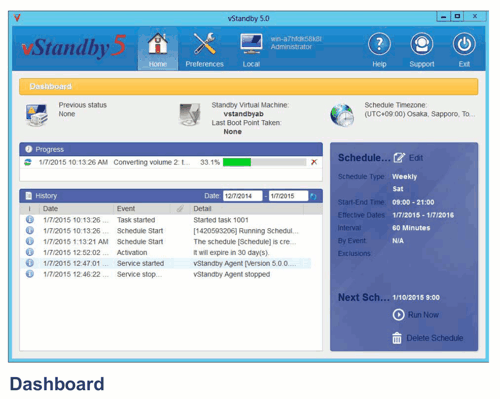Viewport: 500px width, 399px height.
Task: Click the Run Now link text
Action: point(423,315)
